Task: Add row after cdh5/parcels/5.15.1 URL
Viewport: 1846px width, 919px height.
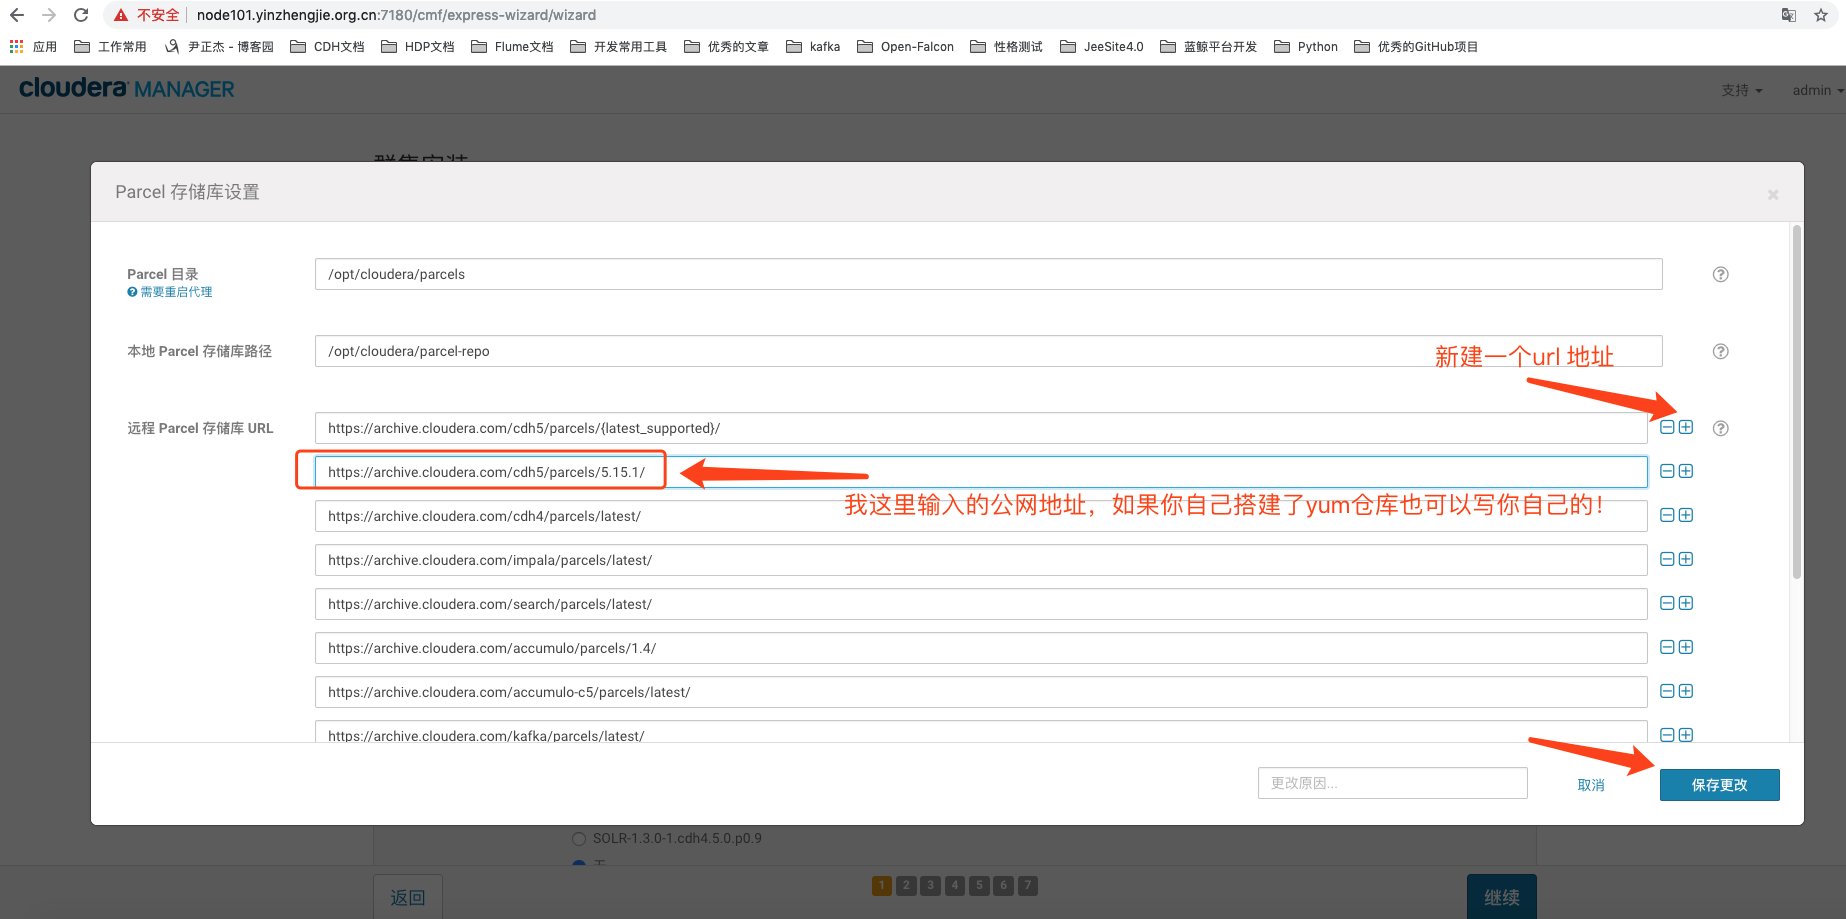Action: tap(1686, 471)
